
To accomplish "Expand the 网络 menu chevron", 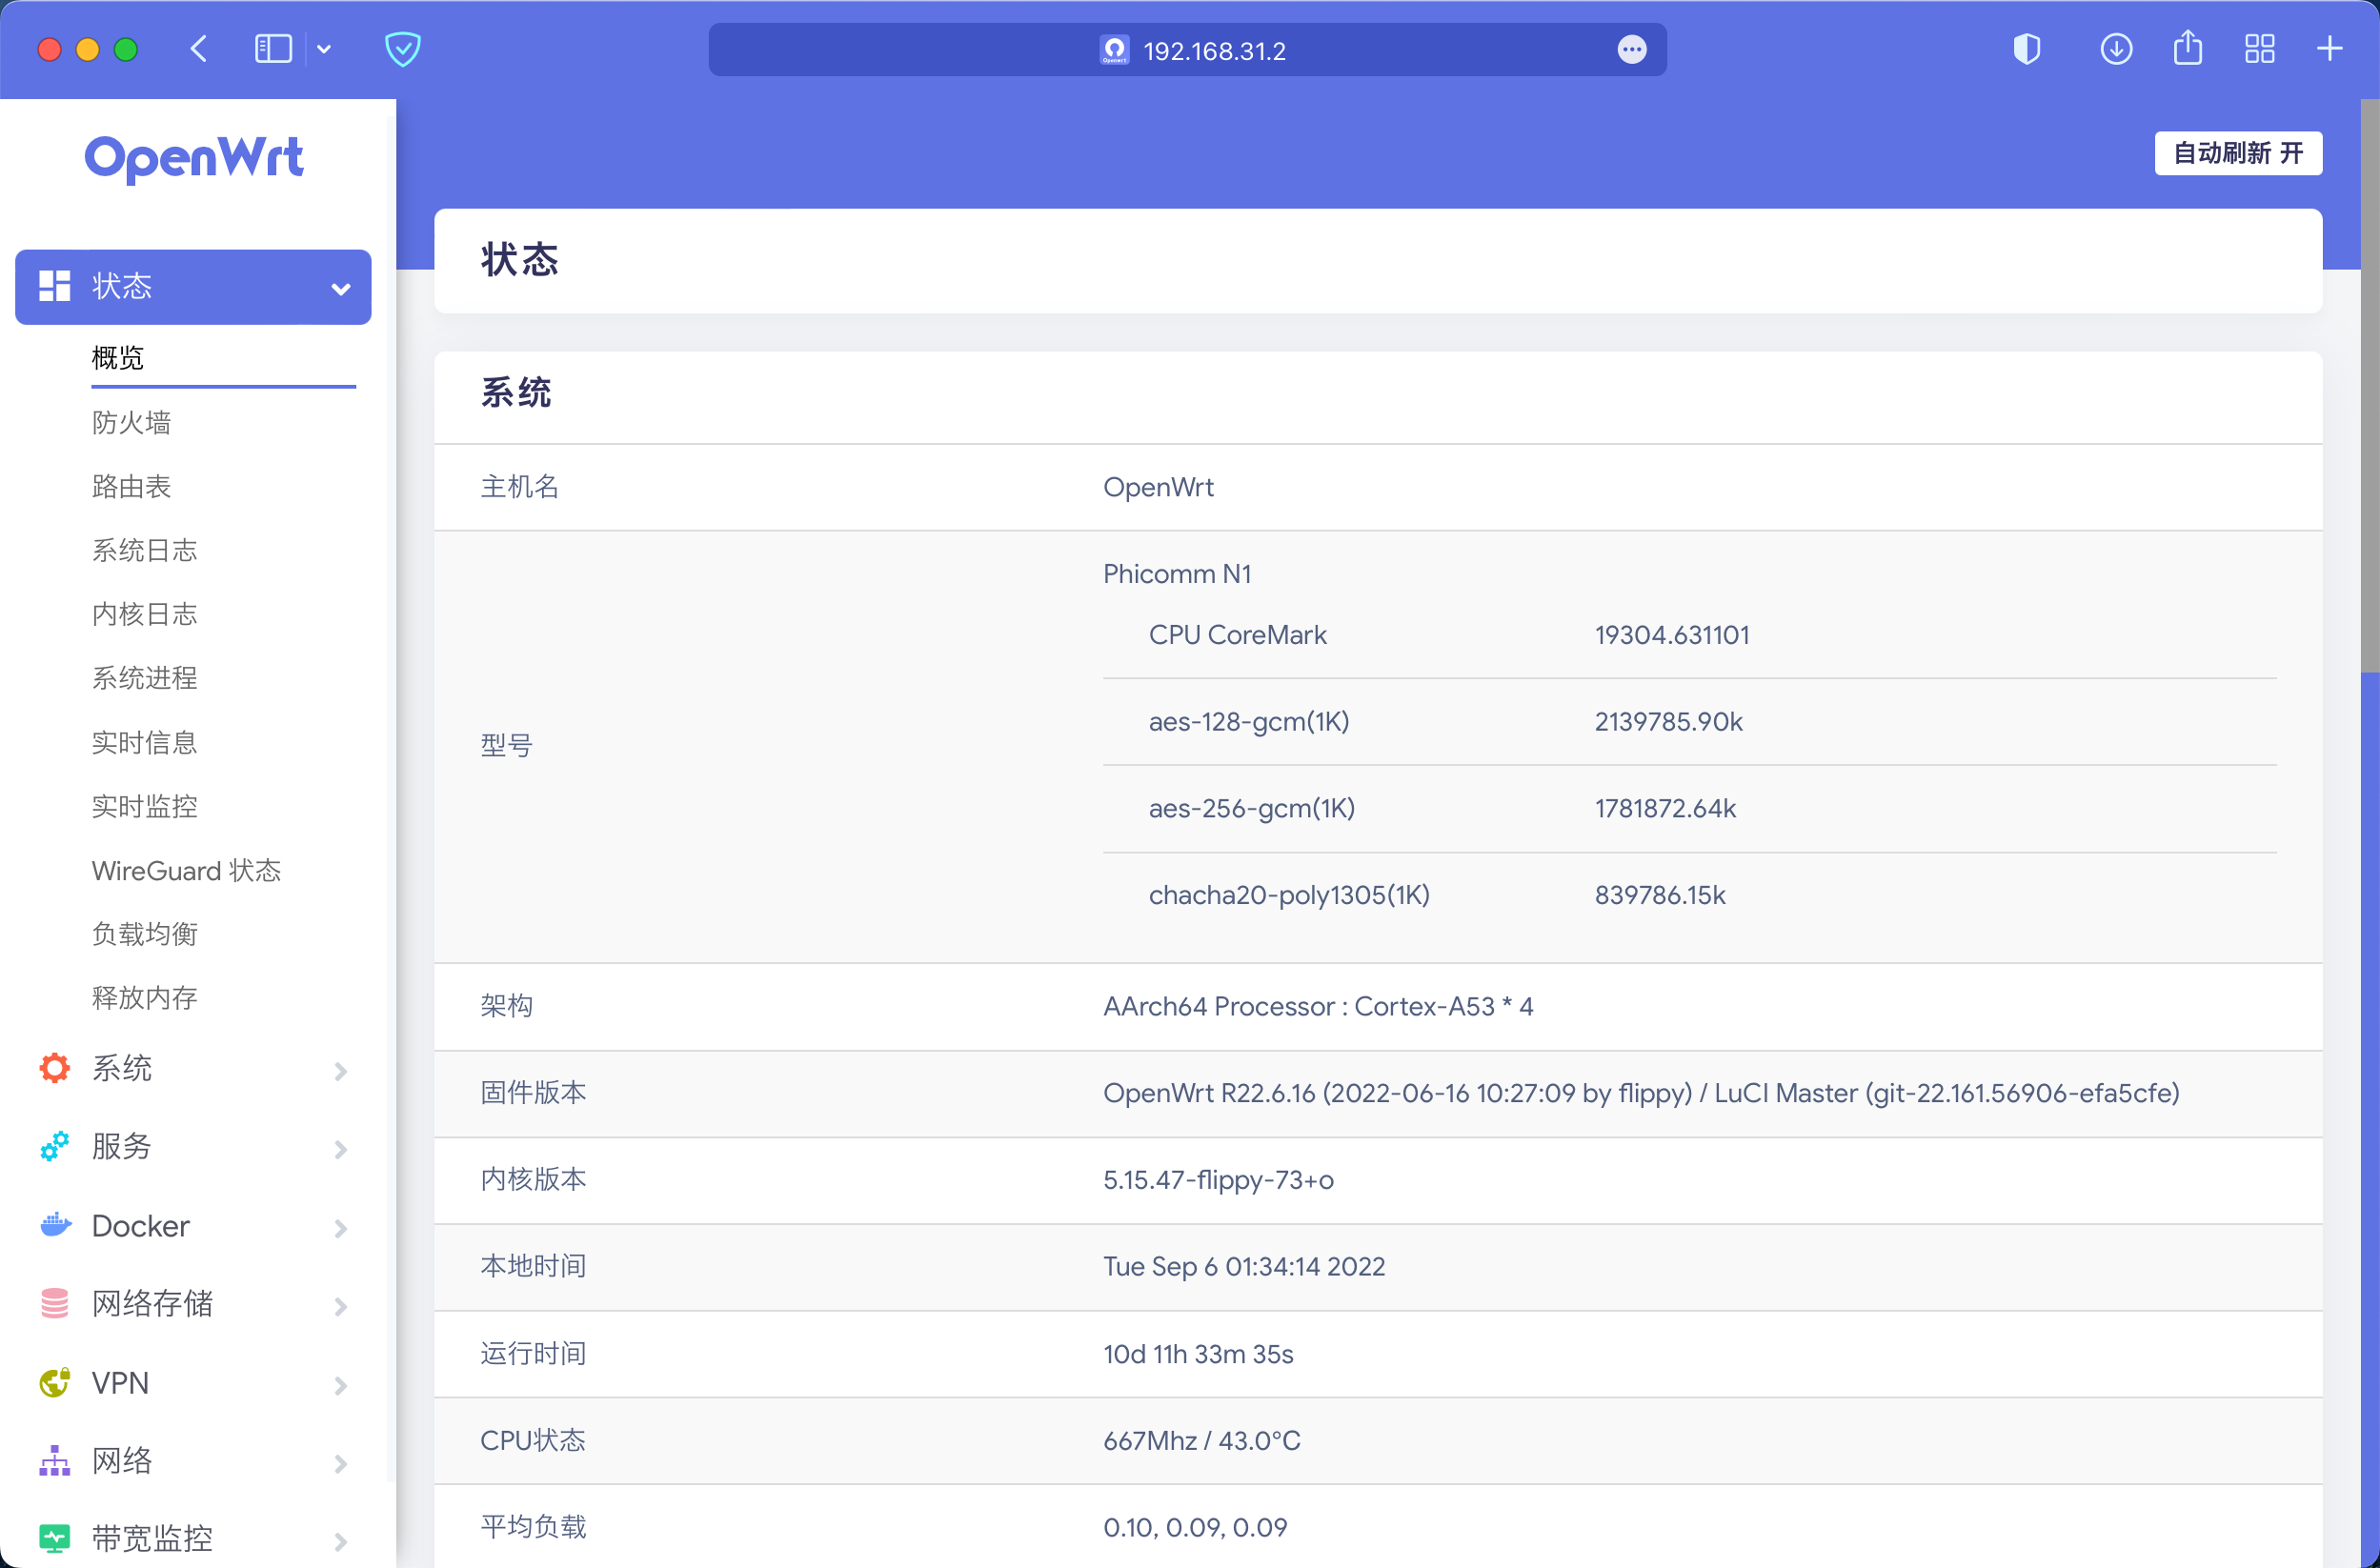I will (340, 1463).
